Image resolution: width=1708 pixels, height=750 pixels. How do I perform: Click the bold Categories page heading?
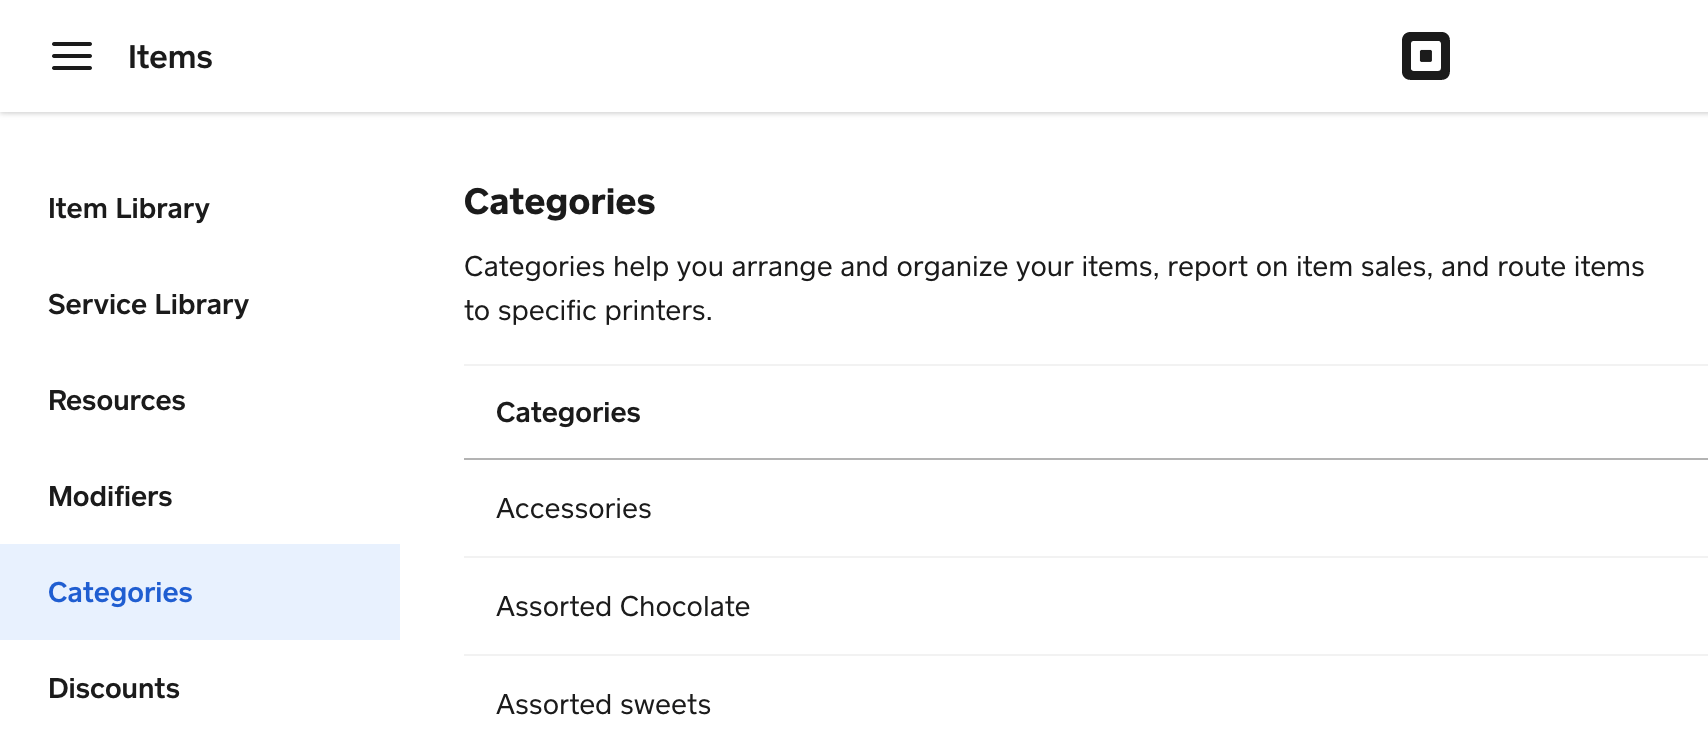[x=559, y=202]
